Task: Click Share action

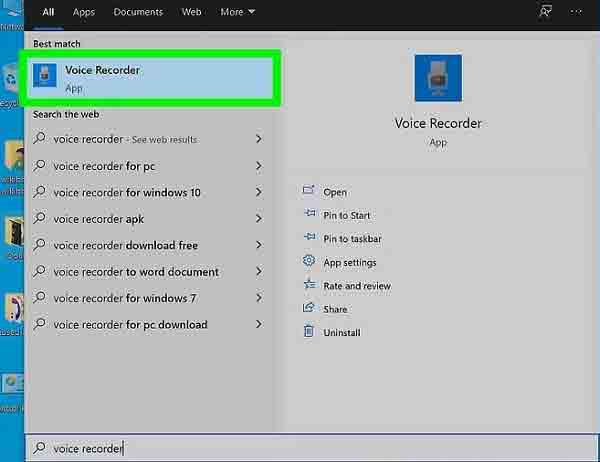Action: coord(335,309)
